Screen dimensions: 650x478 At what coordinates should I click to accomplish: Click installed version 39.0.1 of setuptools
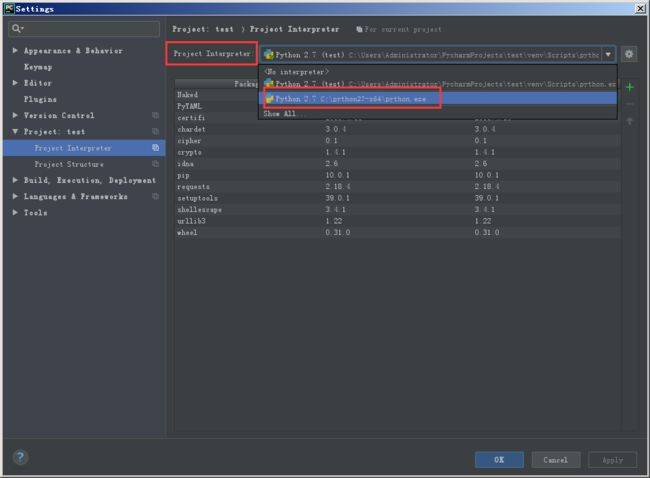tap(337, 198)
